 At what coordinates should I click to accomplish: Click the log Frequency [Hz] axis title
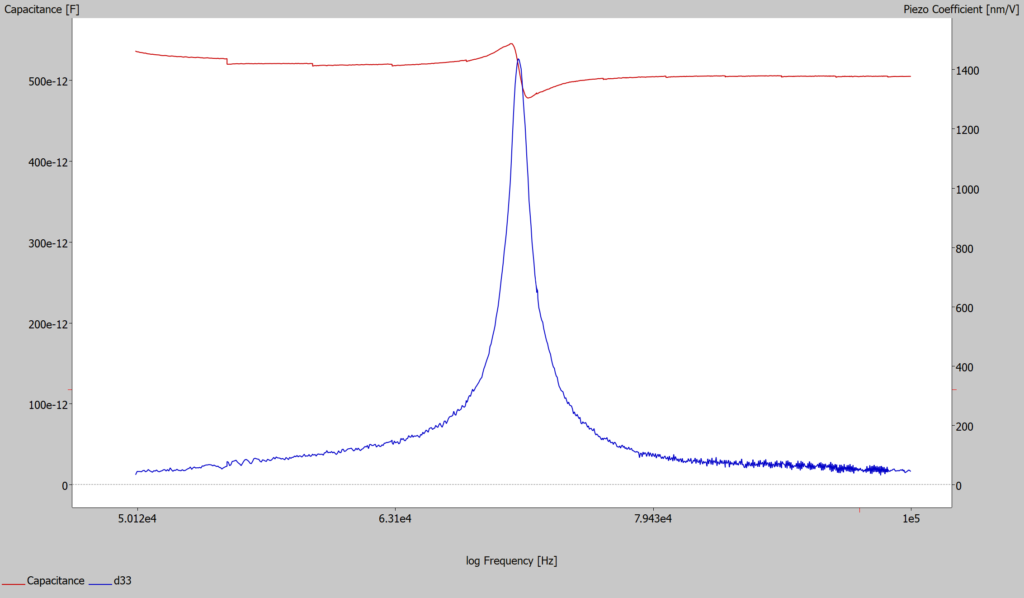[x=511, y=560]
